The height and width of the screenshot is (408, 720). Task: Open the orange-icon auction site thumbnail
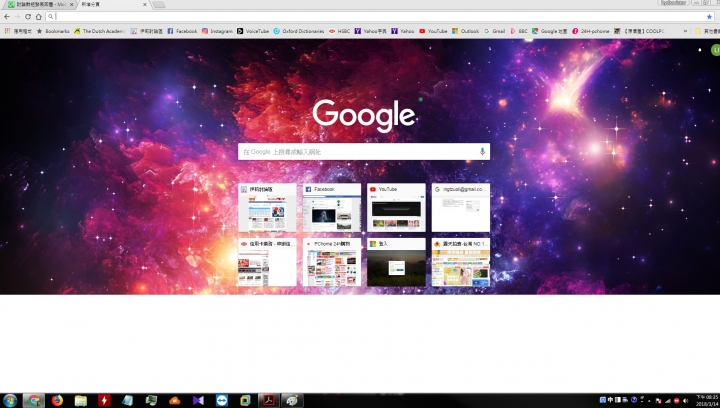pos(461,262)
